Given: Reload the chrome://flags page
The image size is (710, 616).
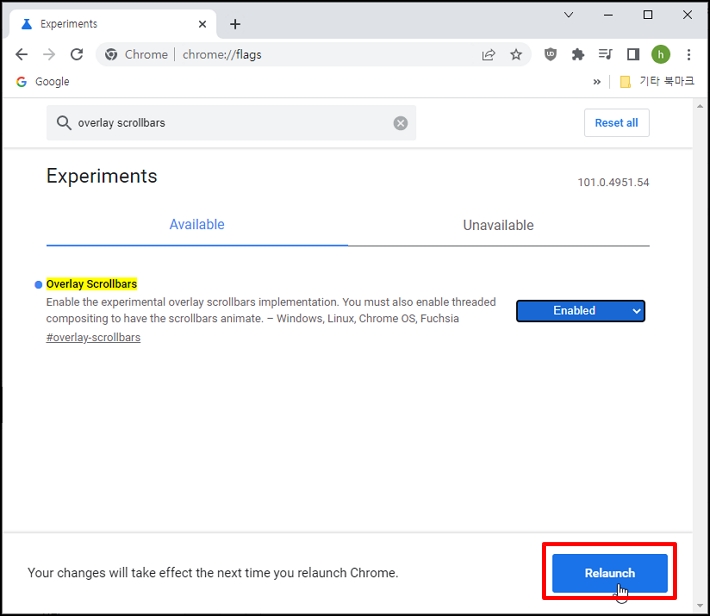Looking at the screenshot, I should click(77, 55).
